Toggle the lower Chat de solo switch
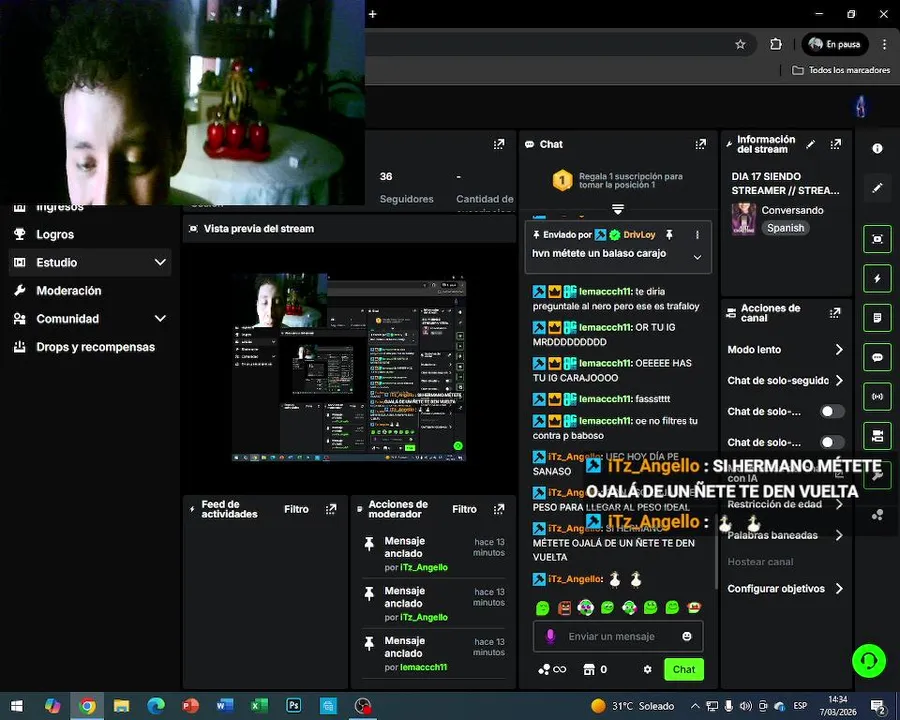Viewport: 900px width, 720px height. click(832, 442)
